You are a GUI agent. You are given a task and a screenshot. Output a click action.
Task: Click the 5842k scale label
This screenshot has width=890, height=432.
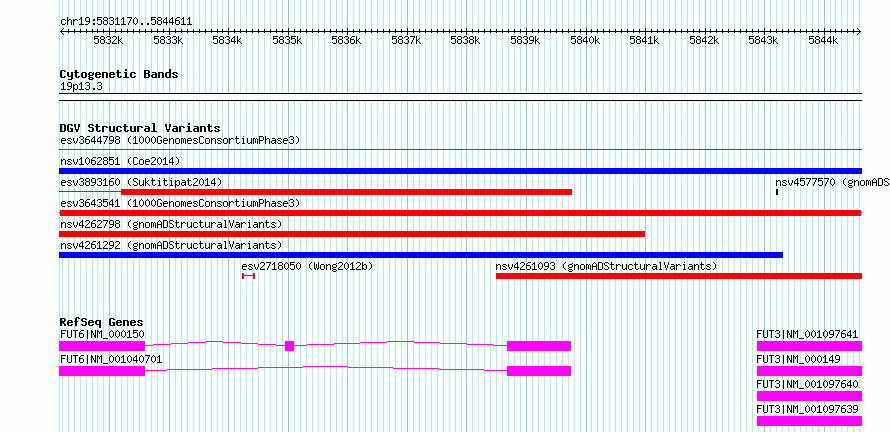704,41
